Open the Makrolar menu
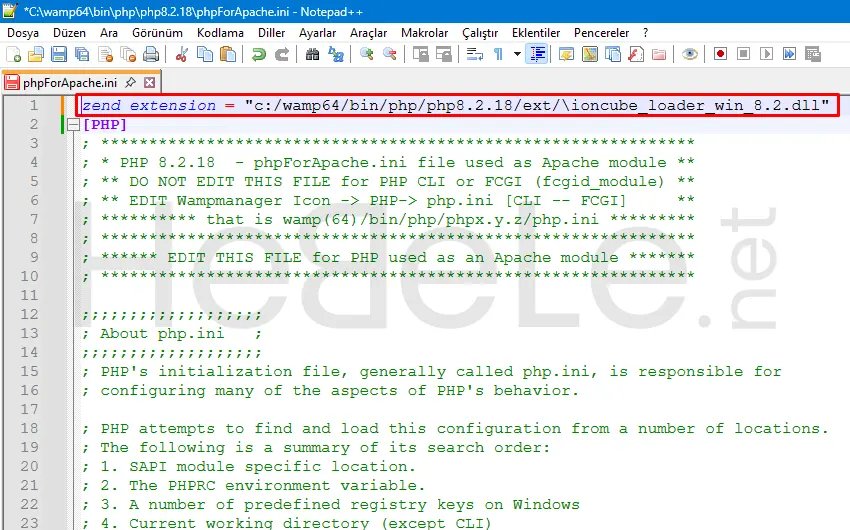The height and width of the screenshot is (530, 850). tap(424, 33)
